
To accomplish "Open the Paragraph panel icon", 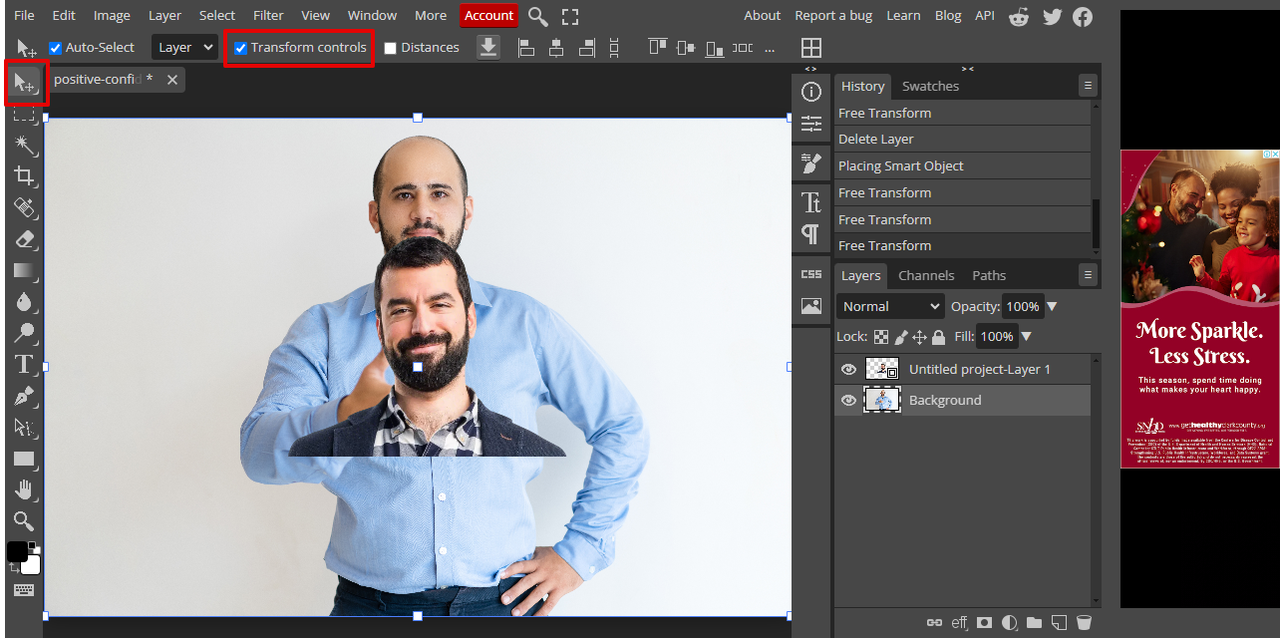I will [x=812, y=234].
